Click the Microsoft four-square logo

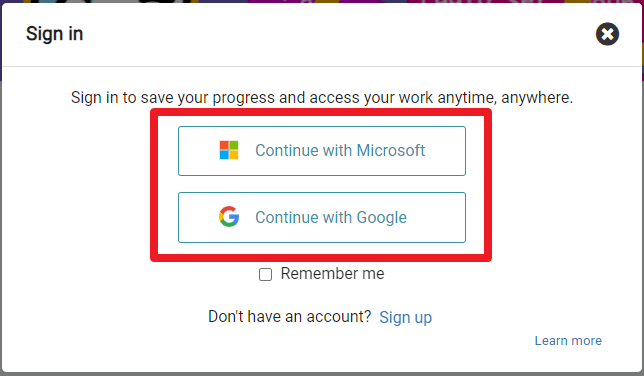tap(229, 150)
